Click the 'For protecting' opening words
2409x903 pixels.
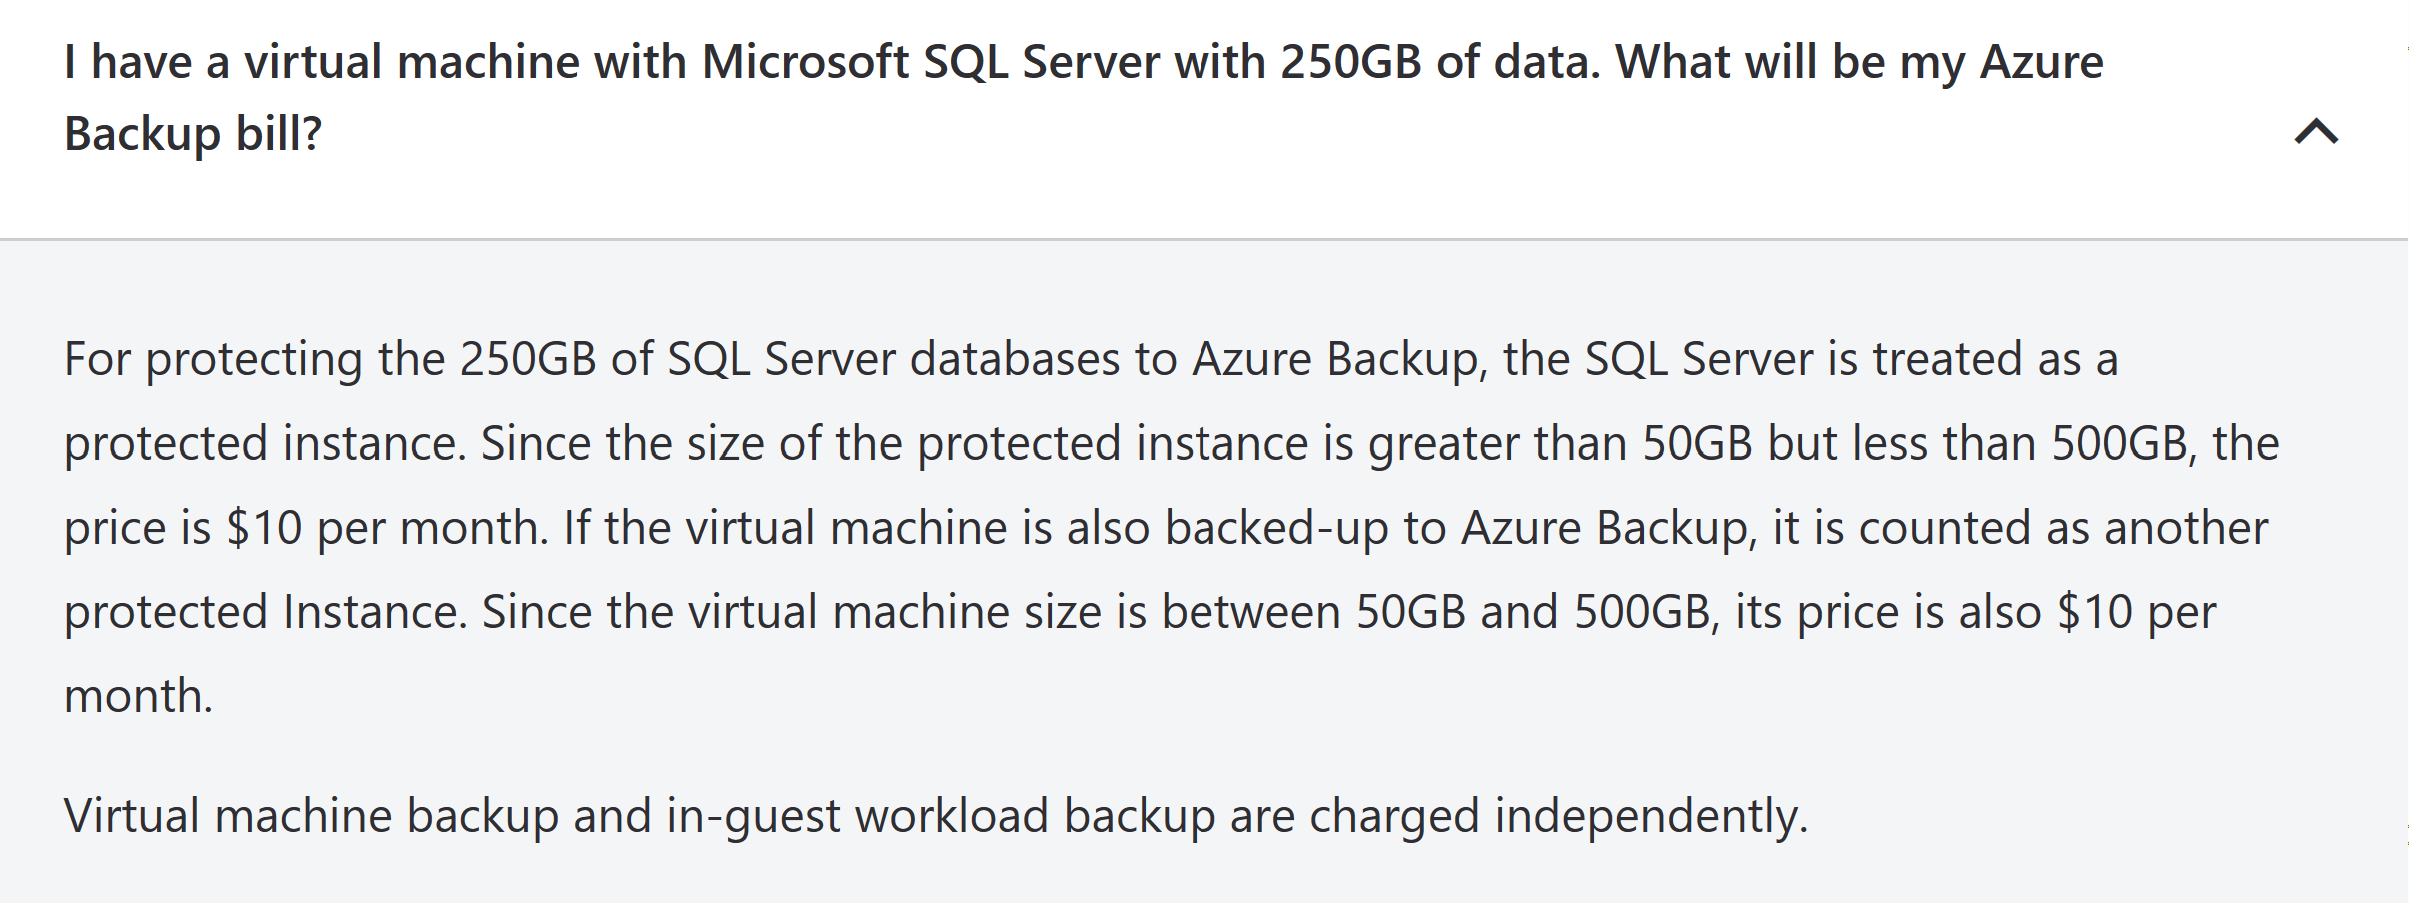point(214,360)
